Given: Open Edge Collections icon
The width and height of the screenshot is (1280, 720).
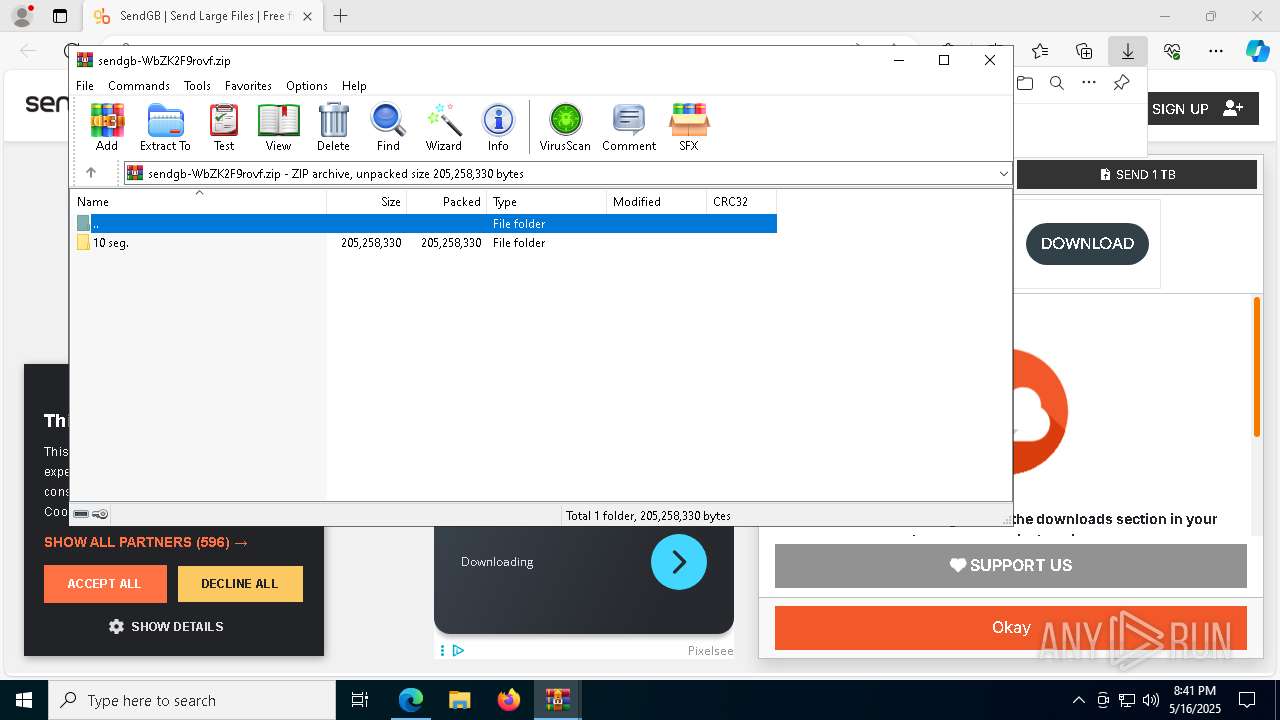Looking at the screenshot, I should (x=1084, y=51).
